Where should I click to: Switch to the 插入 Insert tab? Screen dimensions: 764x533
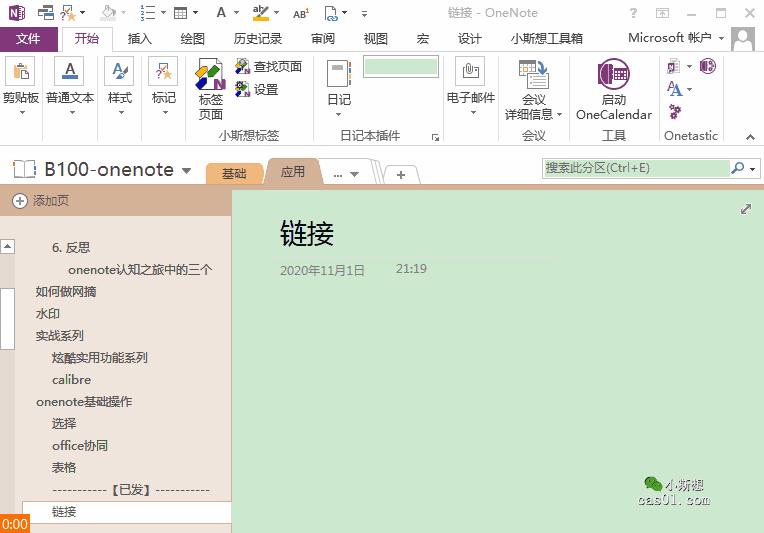[139, 38]
